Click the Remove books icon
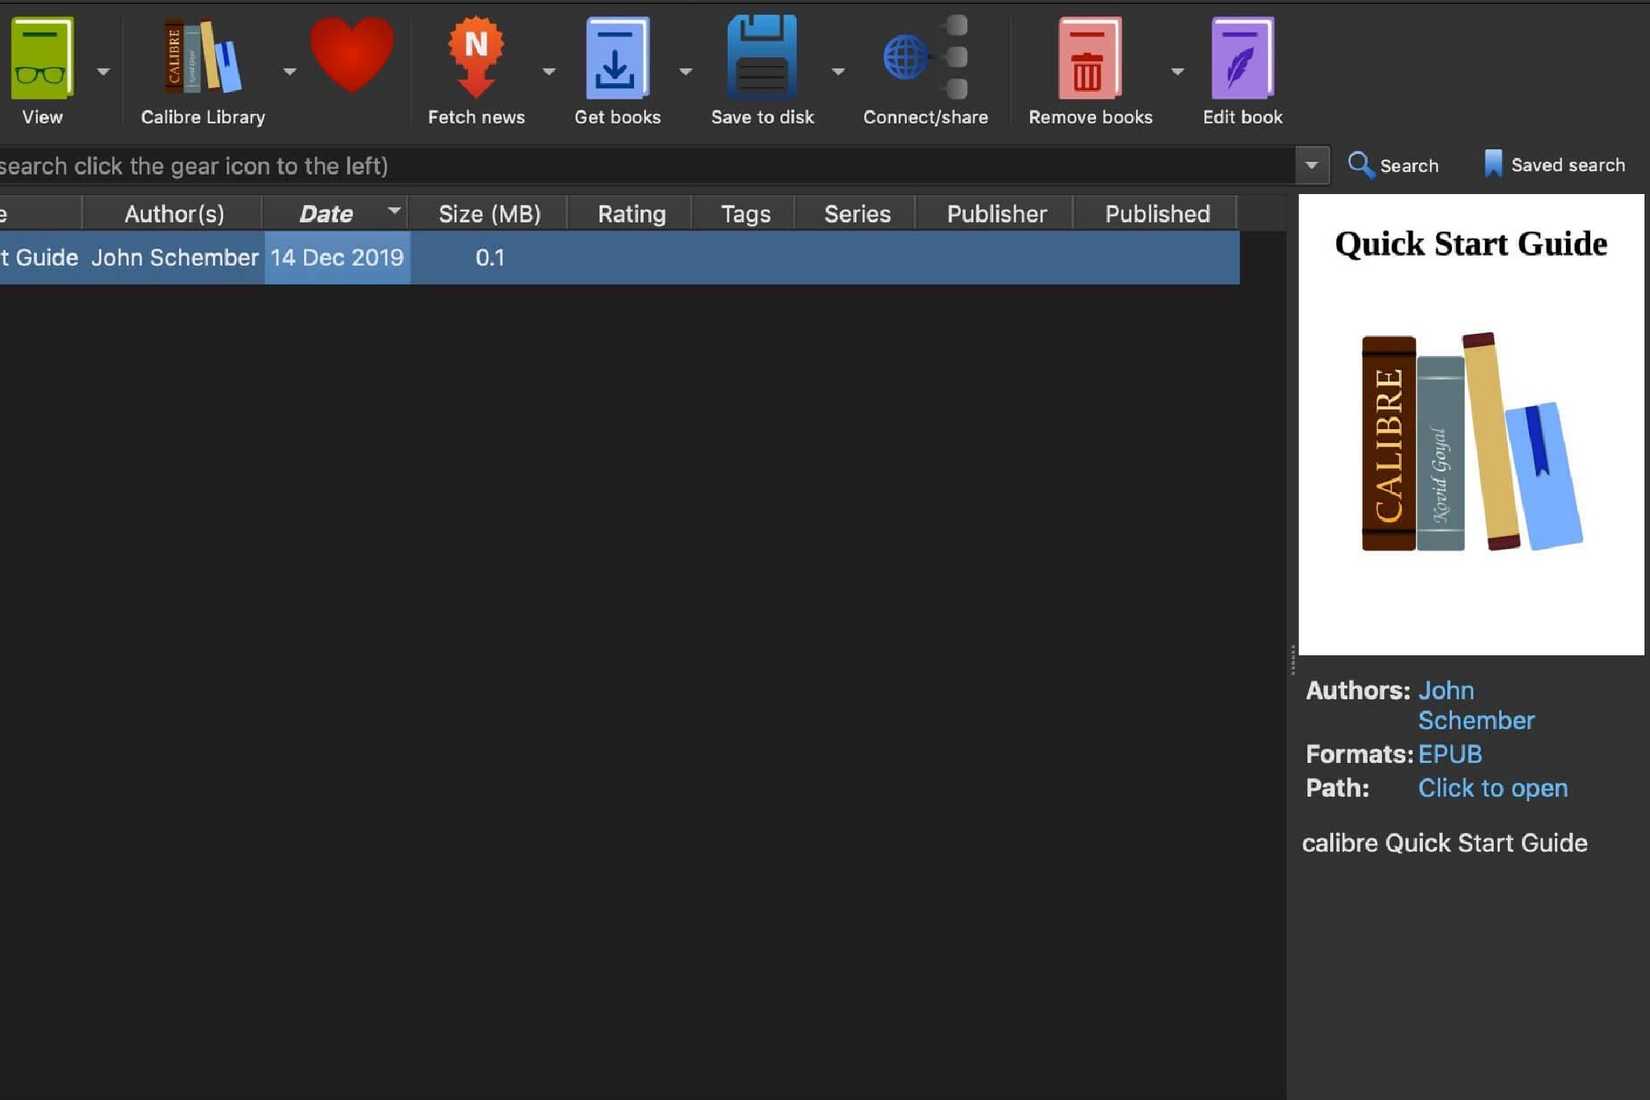Screen dimensions: 1650x1100 pyautogui.click(x=1089, y=60)
